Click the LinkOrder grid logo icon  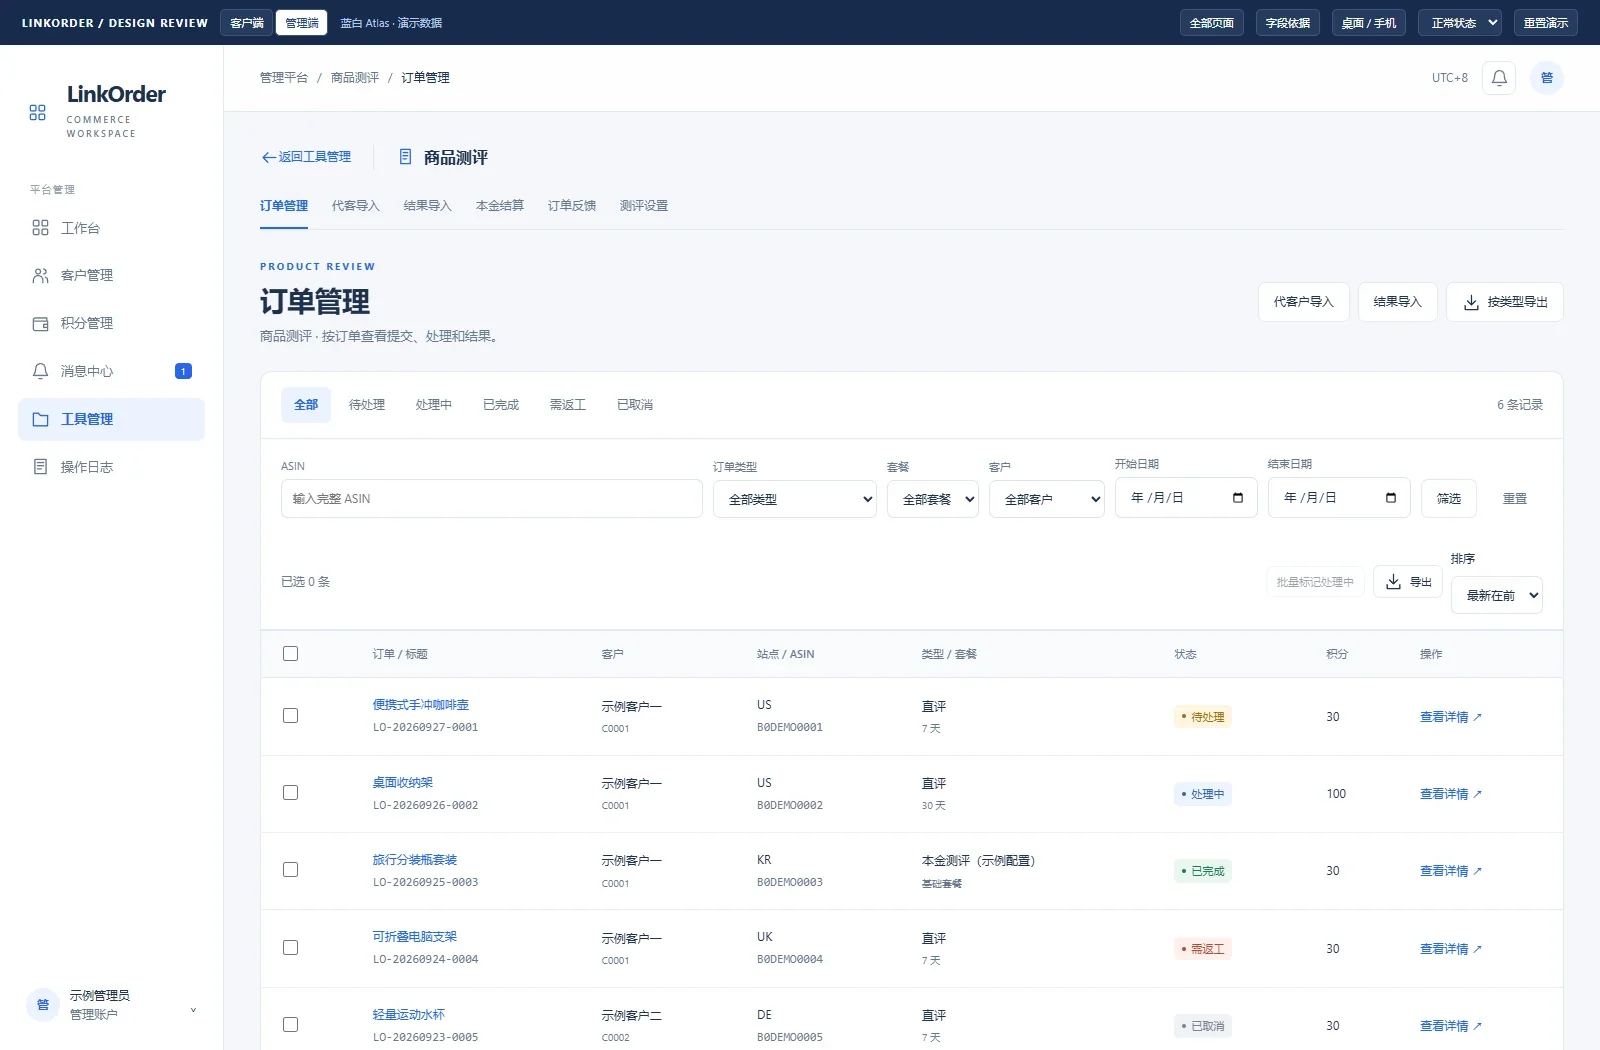[38, 113]
